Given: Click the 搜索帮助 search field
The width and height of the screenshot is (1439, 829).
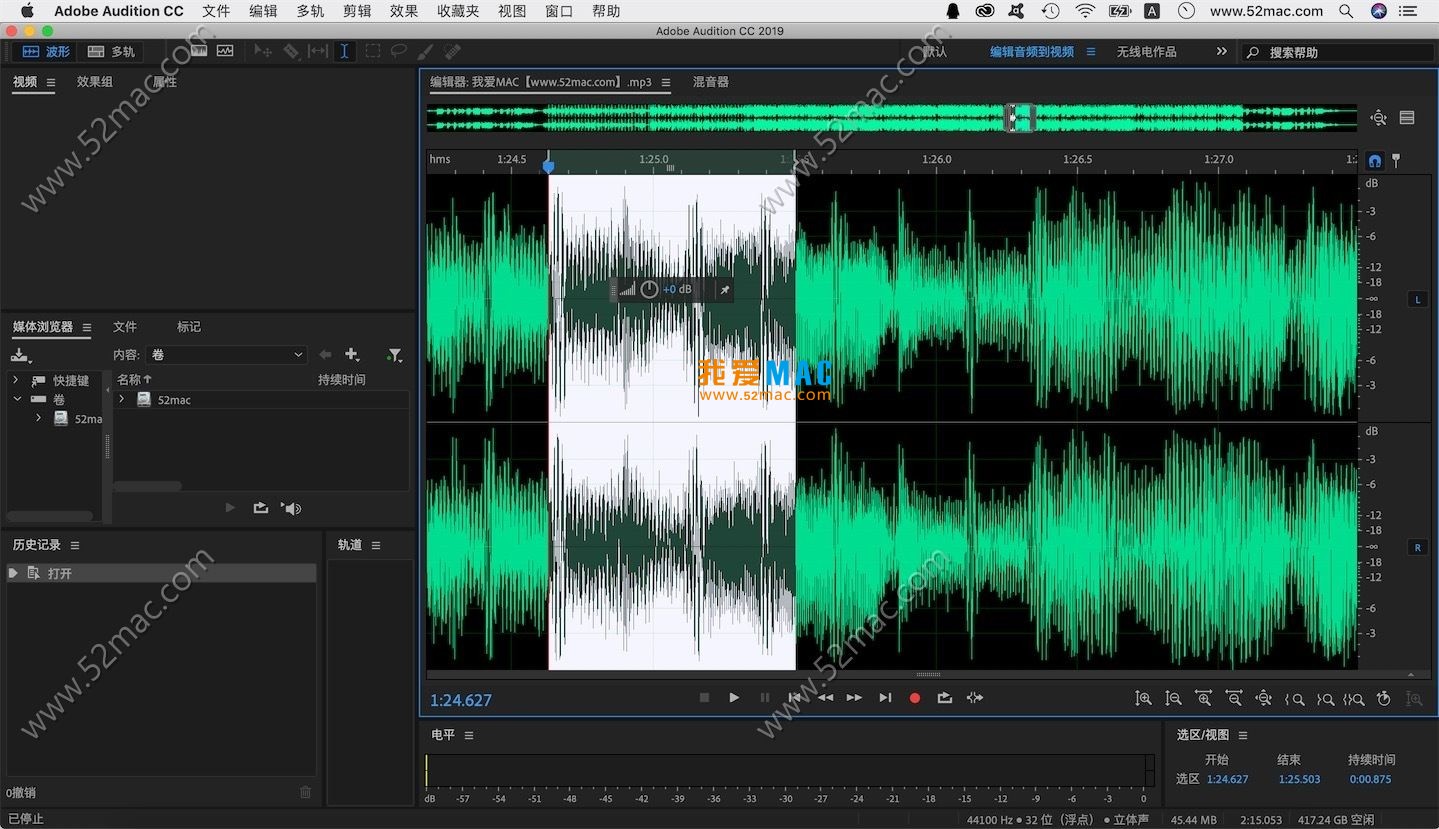Looking at the screenshot, I should coord(1337,52).
